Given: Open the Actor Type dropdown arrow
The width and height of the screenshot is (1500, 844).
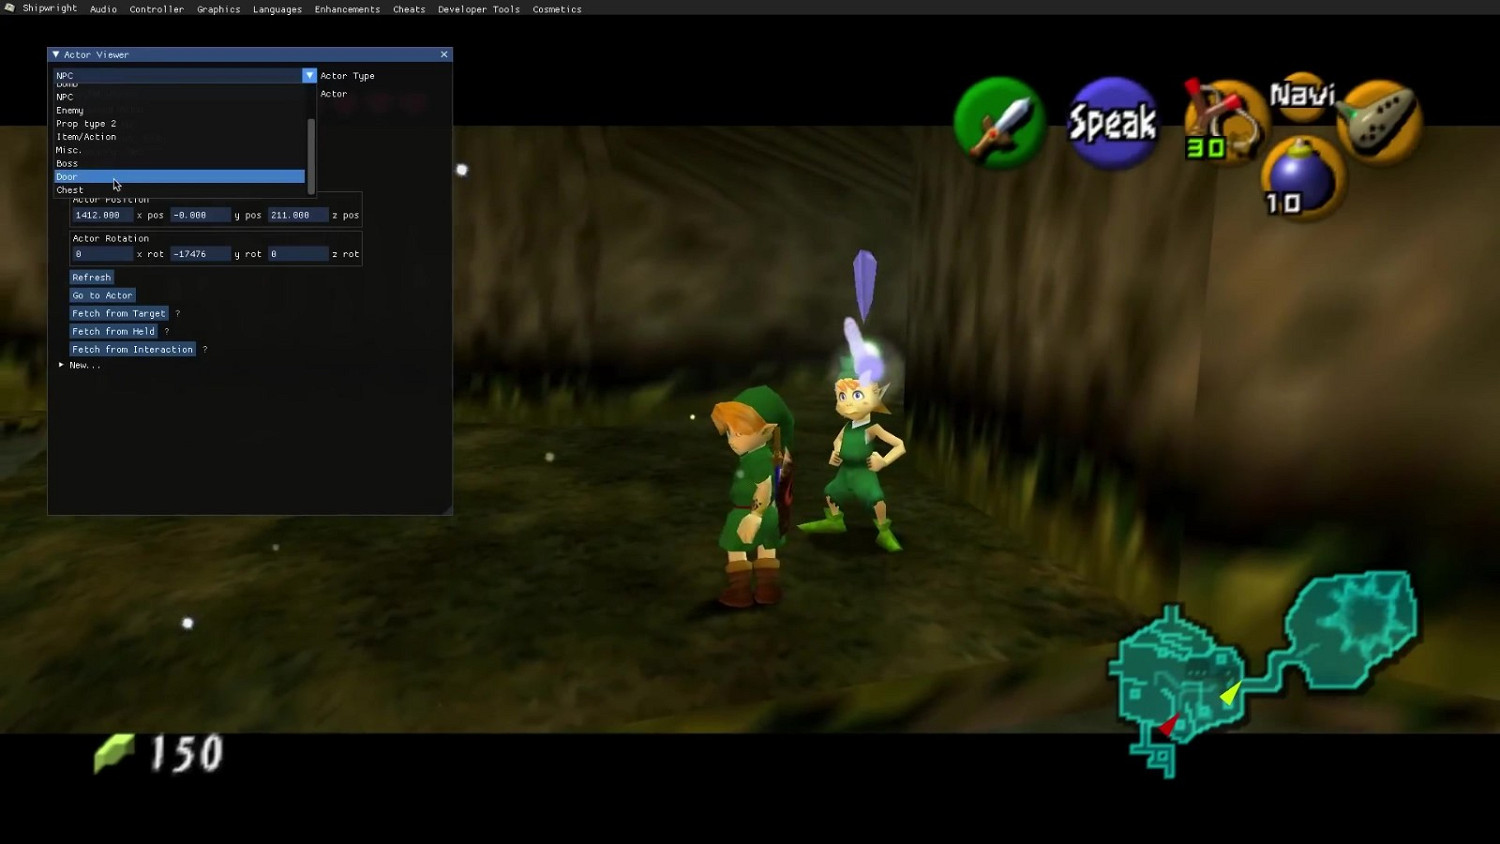Looking at the screenshot, I should point(309,76).
